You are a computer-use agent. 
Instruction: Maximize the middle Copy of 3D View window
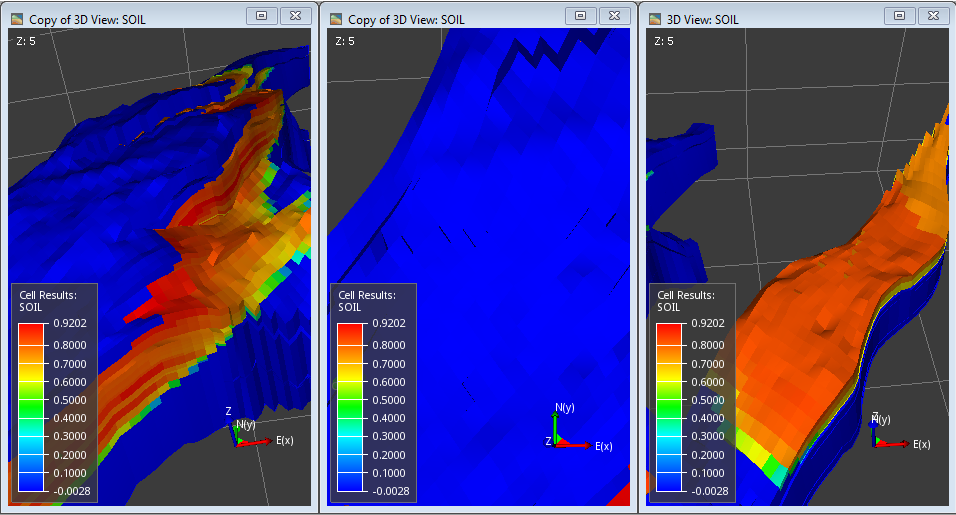(580, 16)
